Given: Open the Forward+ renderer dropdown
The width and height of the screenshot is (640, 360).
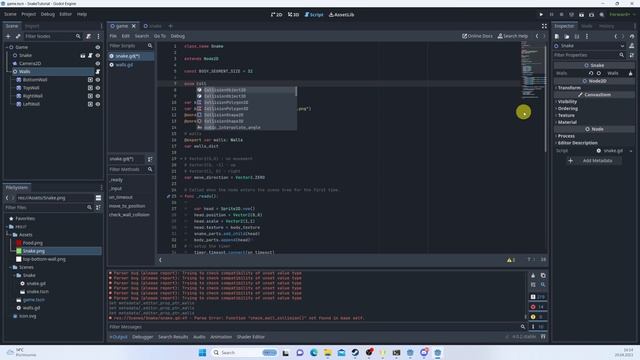Looking at the screenshot, I should point(622,15).
